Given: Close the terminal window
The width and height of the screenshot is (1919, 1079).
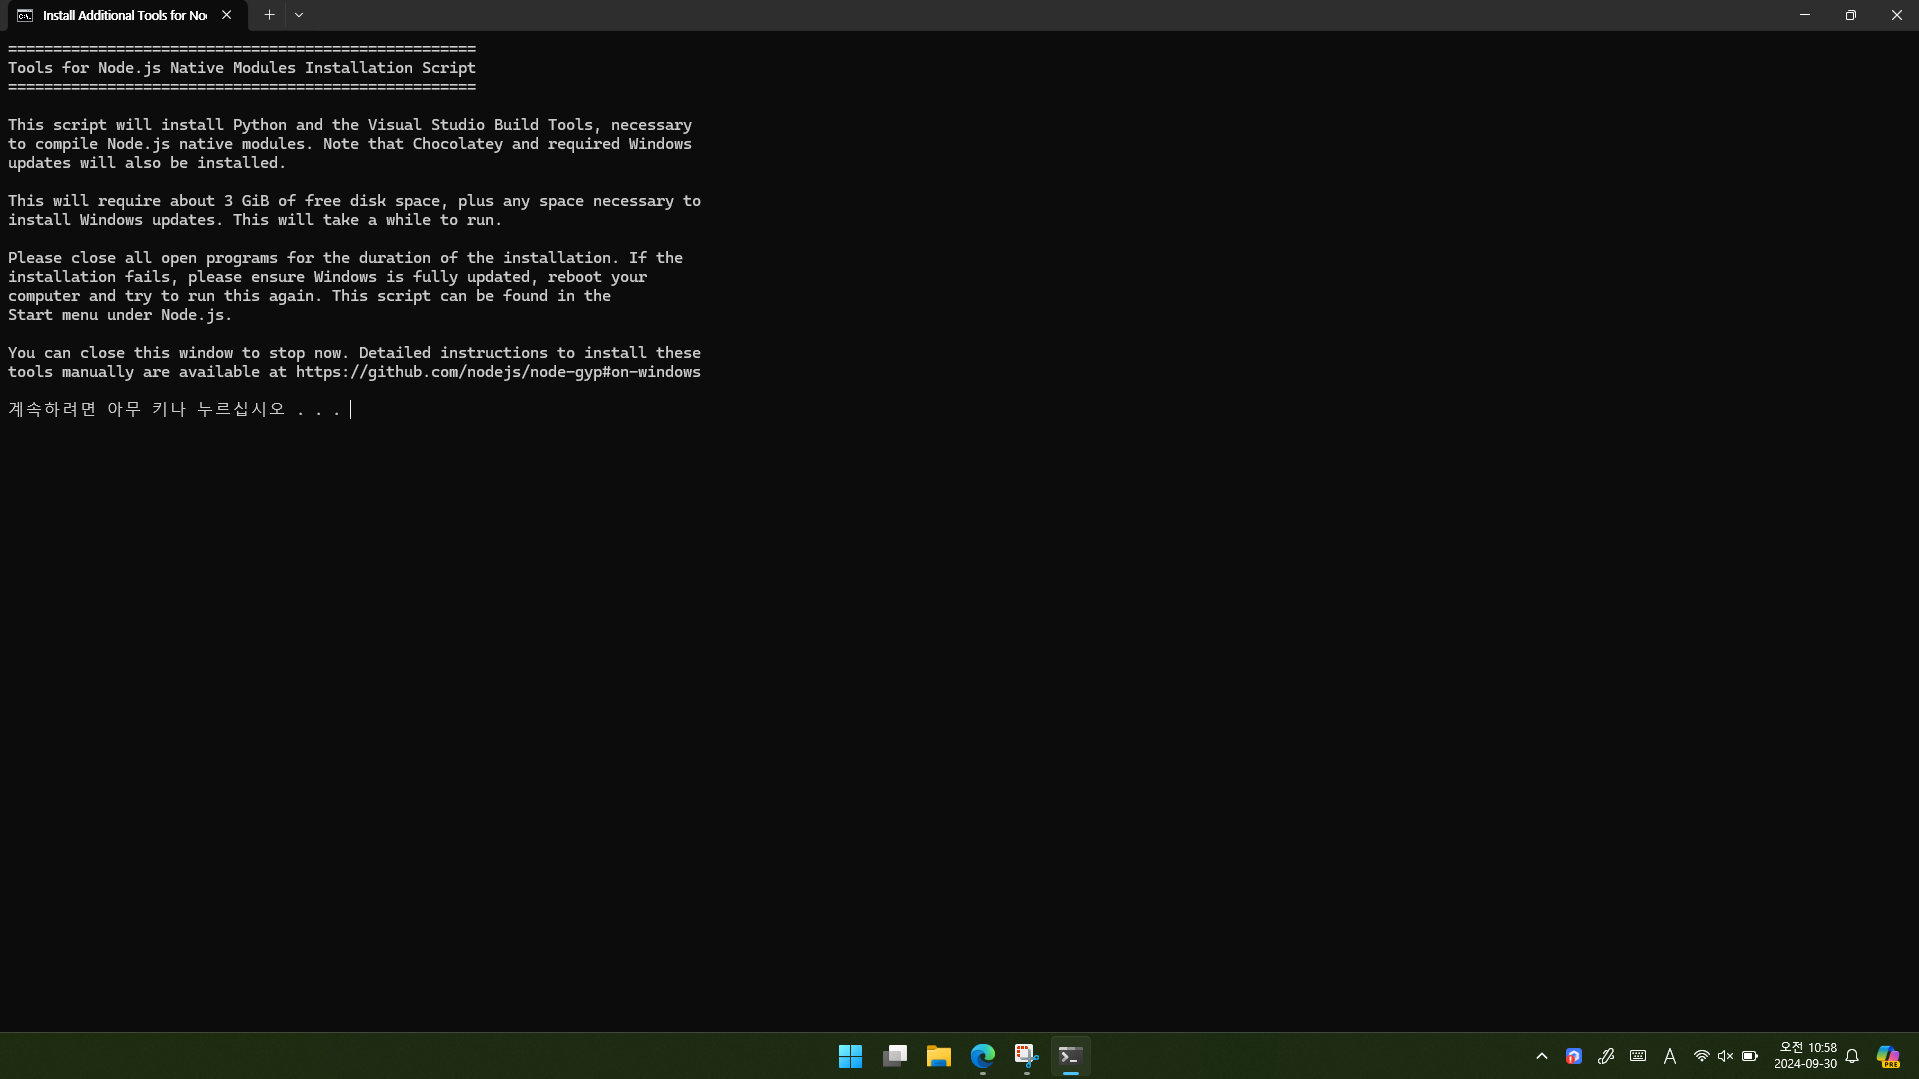Looking at the screenshot, I should [1896, 15].
